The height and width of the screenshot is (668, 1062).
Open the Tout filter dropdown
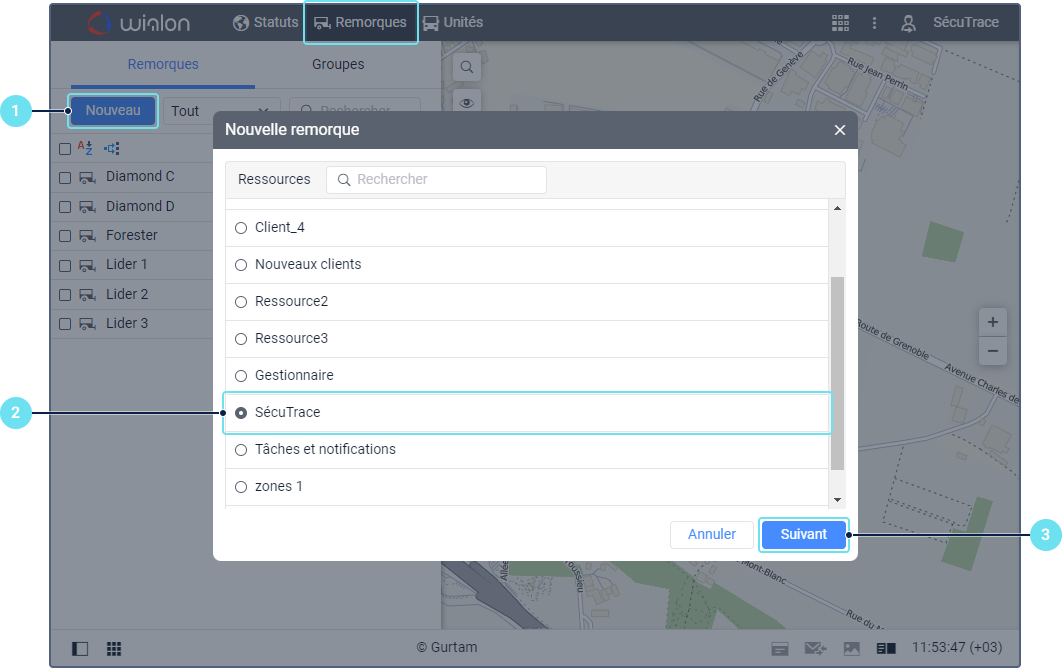220,111
